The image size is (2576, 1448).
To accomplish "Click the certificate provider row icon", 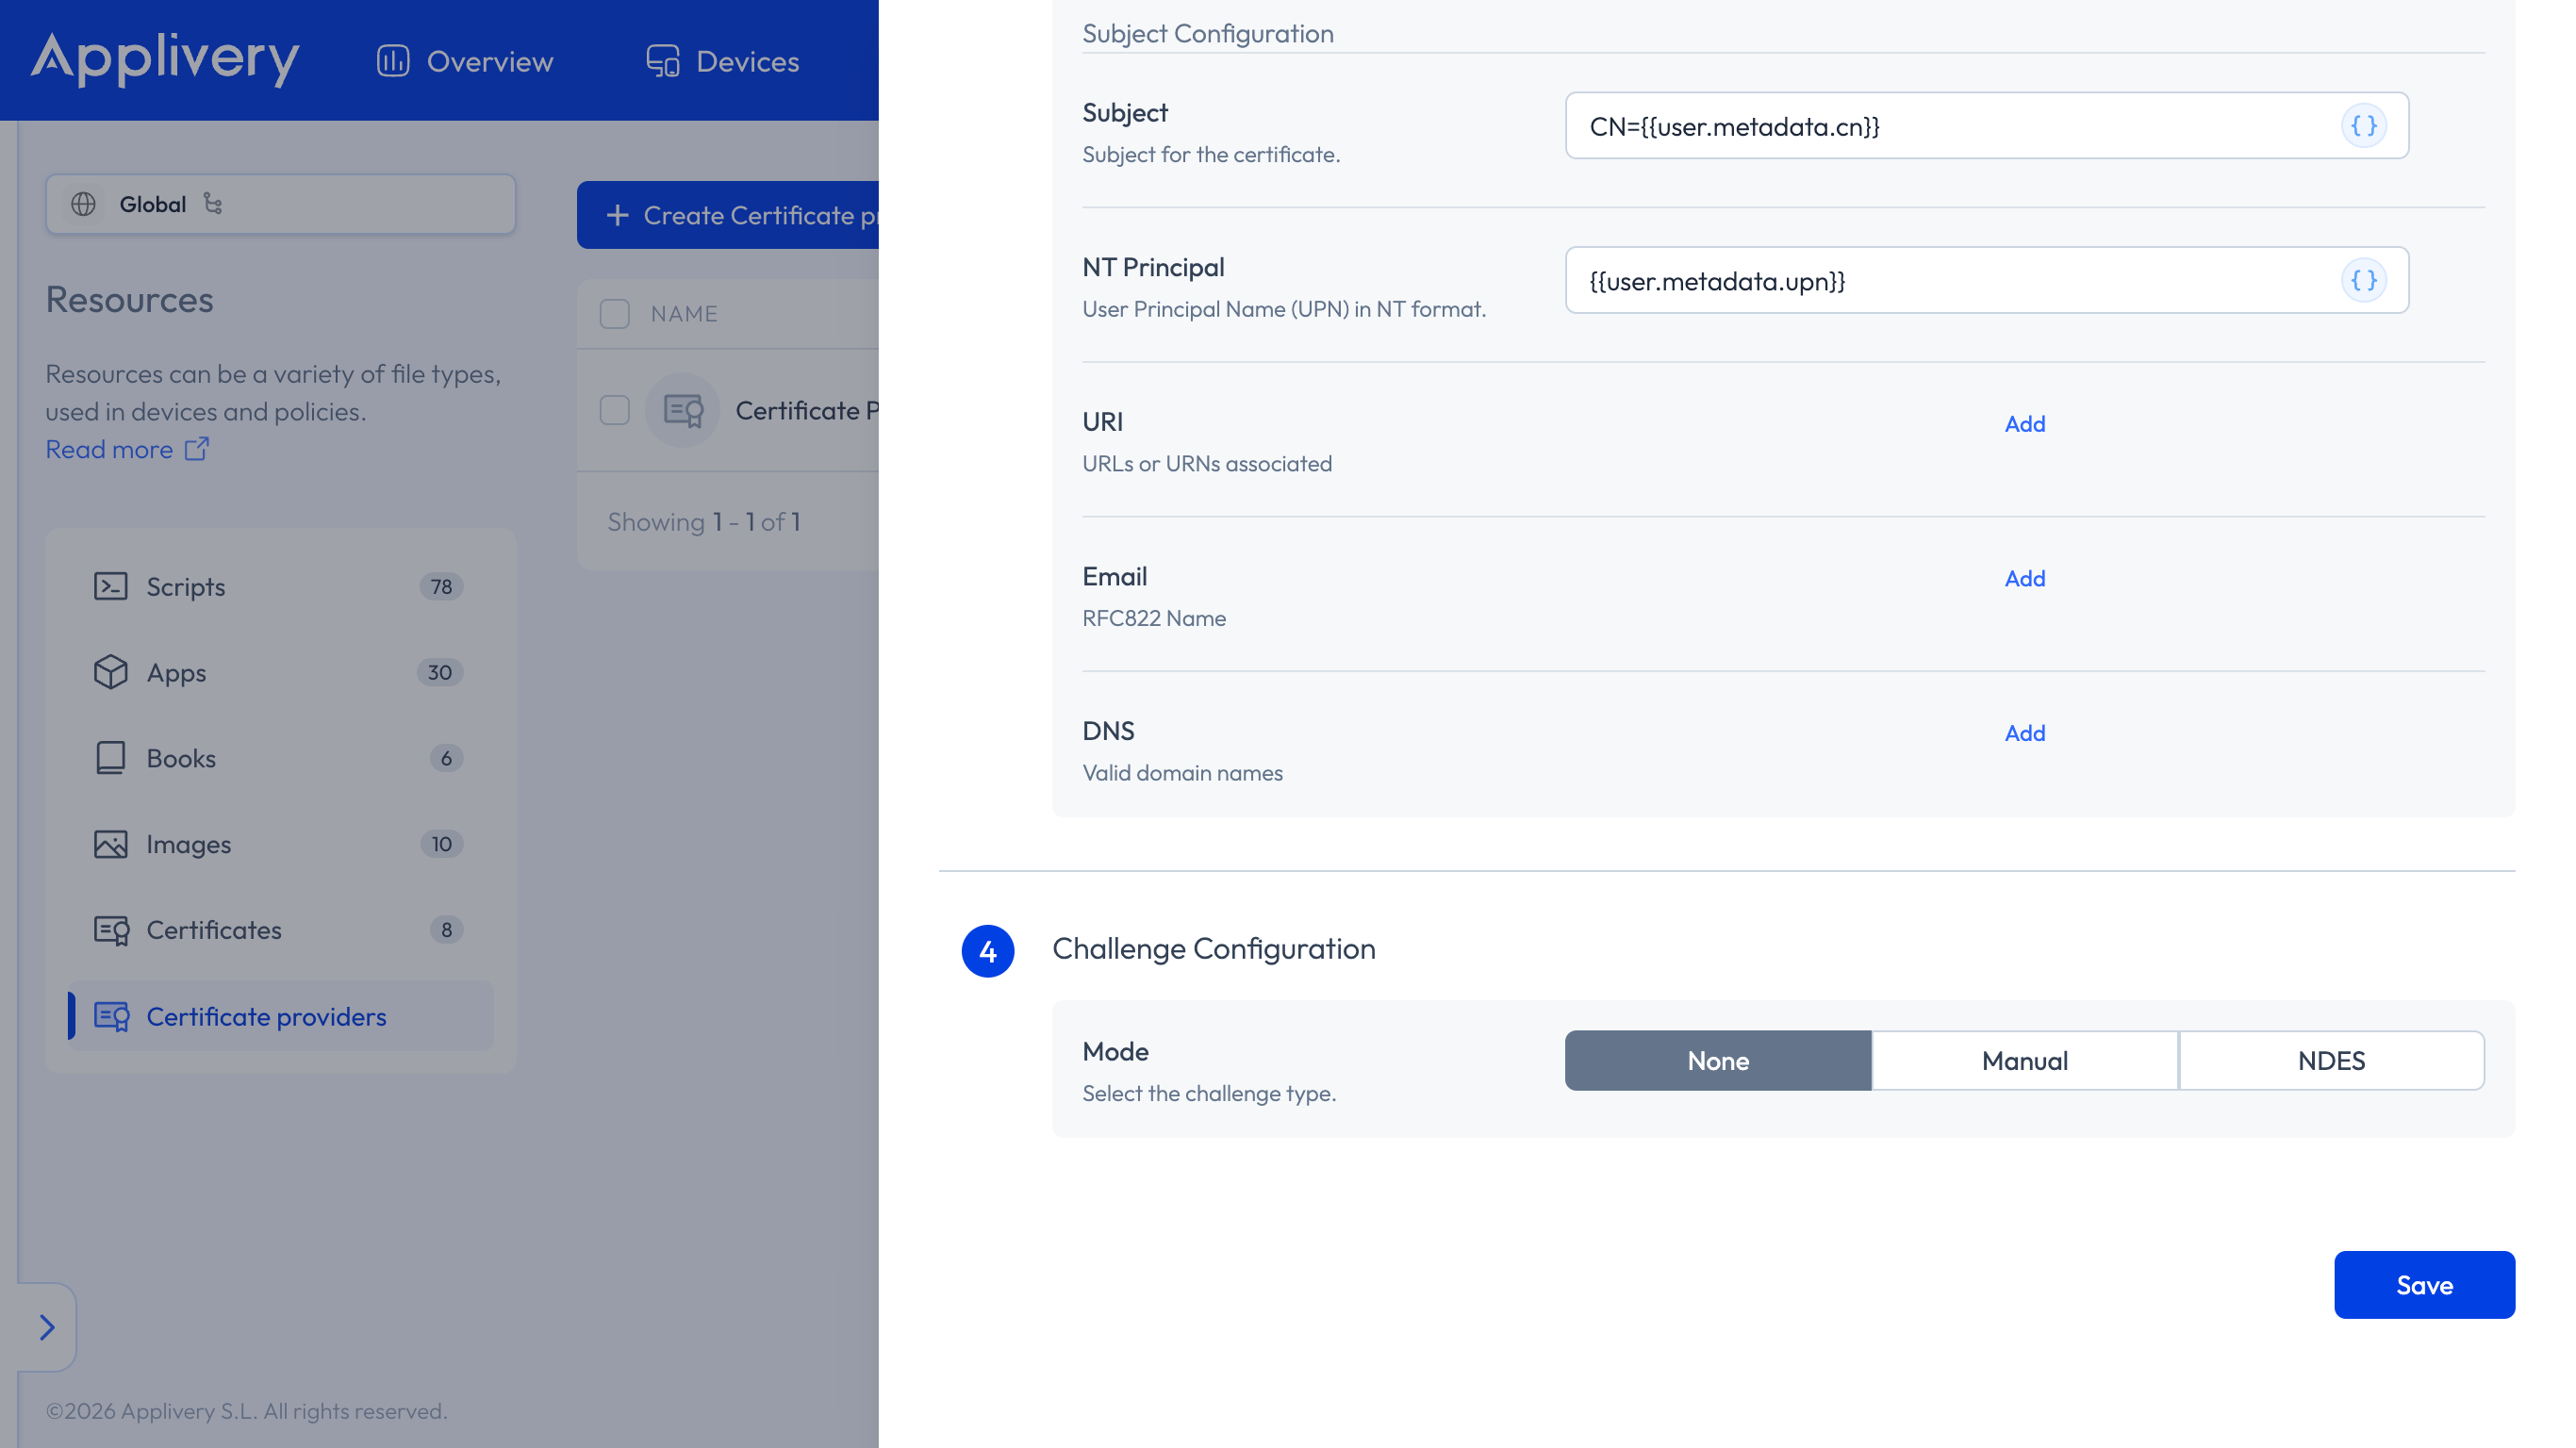I will point(683,410).
